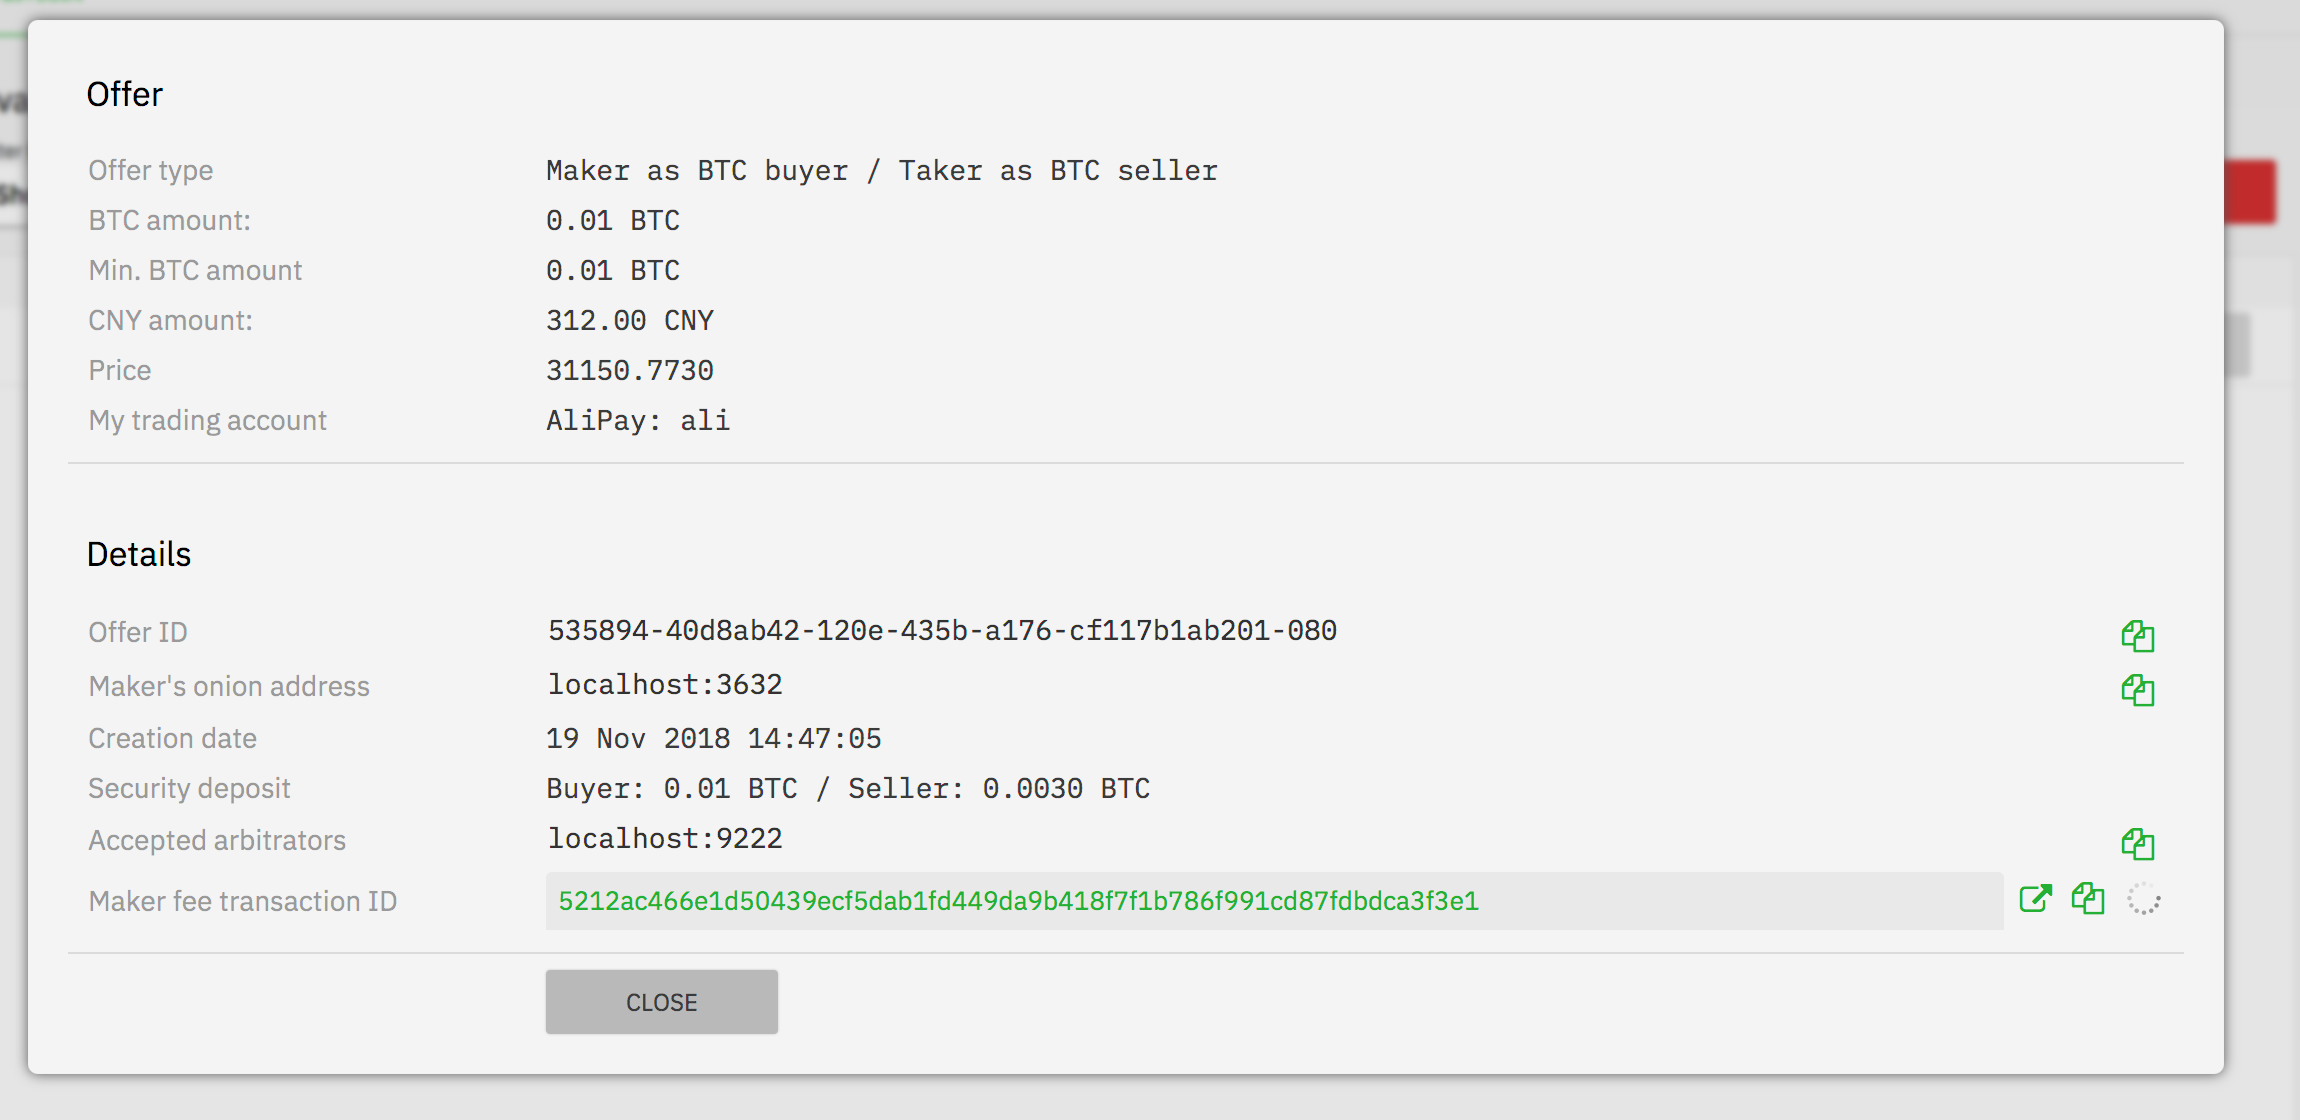Select the onion address localhost:3632

coord(665,685)
